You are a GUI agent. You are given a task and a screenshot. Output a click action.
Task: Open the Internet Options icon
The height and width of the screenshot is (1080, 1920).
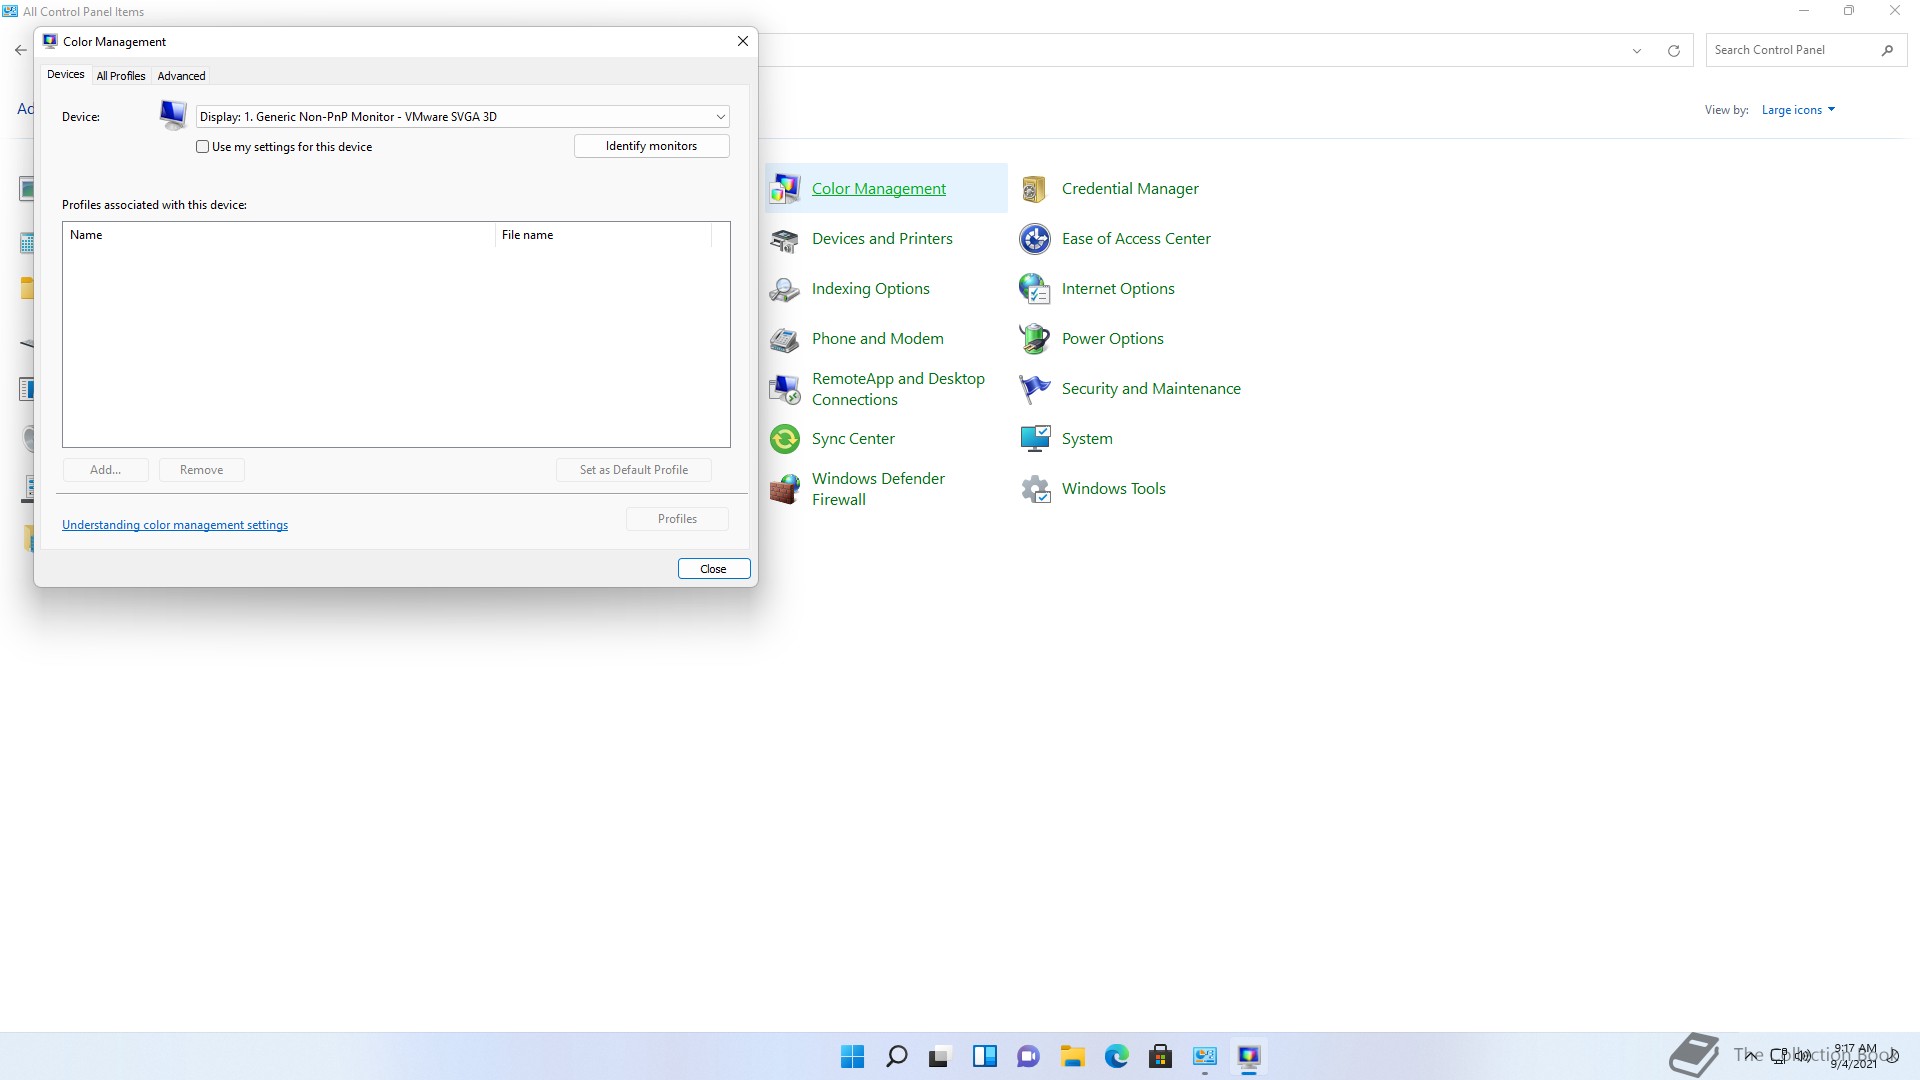(x=1035, y=289)
